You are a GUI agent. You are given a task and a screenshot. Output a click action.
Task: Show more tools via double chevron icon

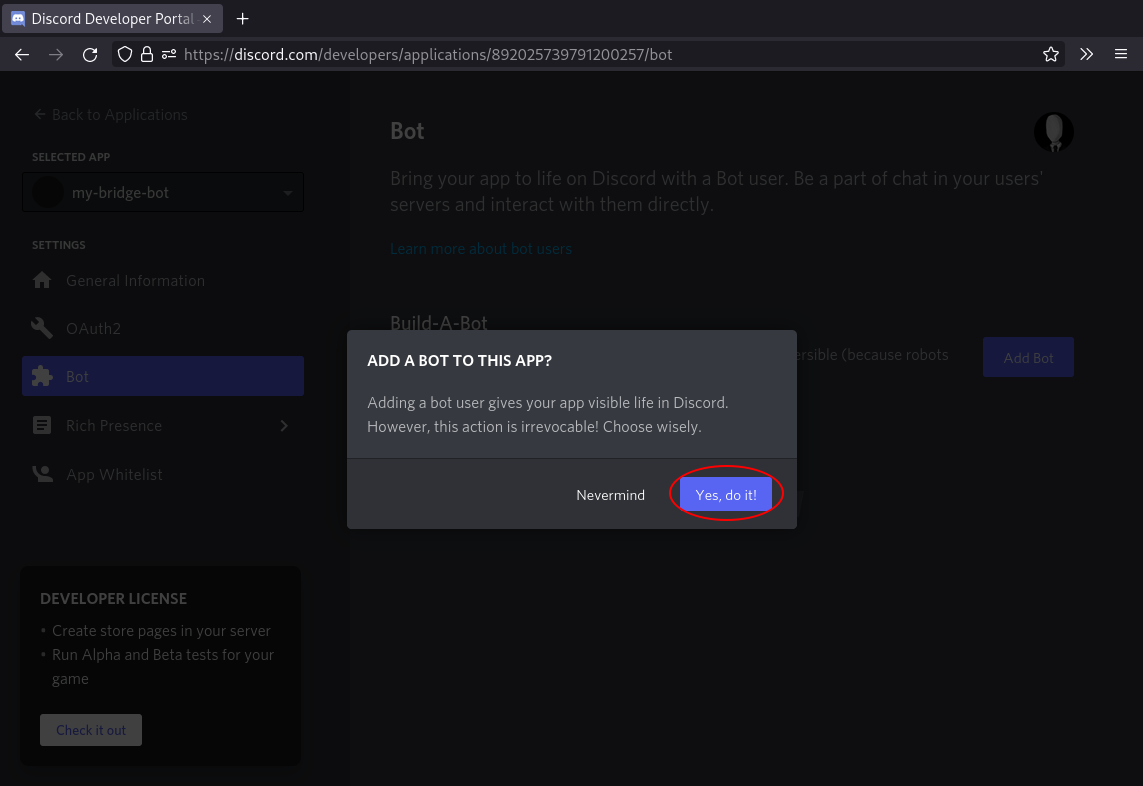click(x=1086, y=55)
